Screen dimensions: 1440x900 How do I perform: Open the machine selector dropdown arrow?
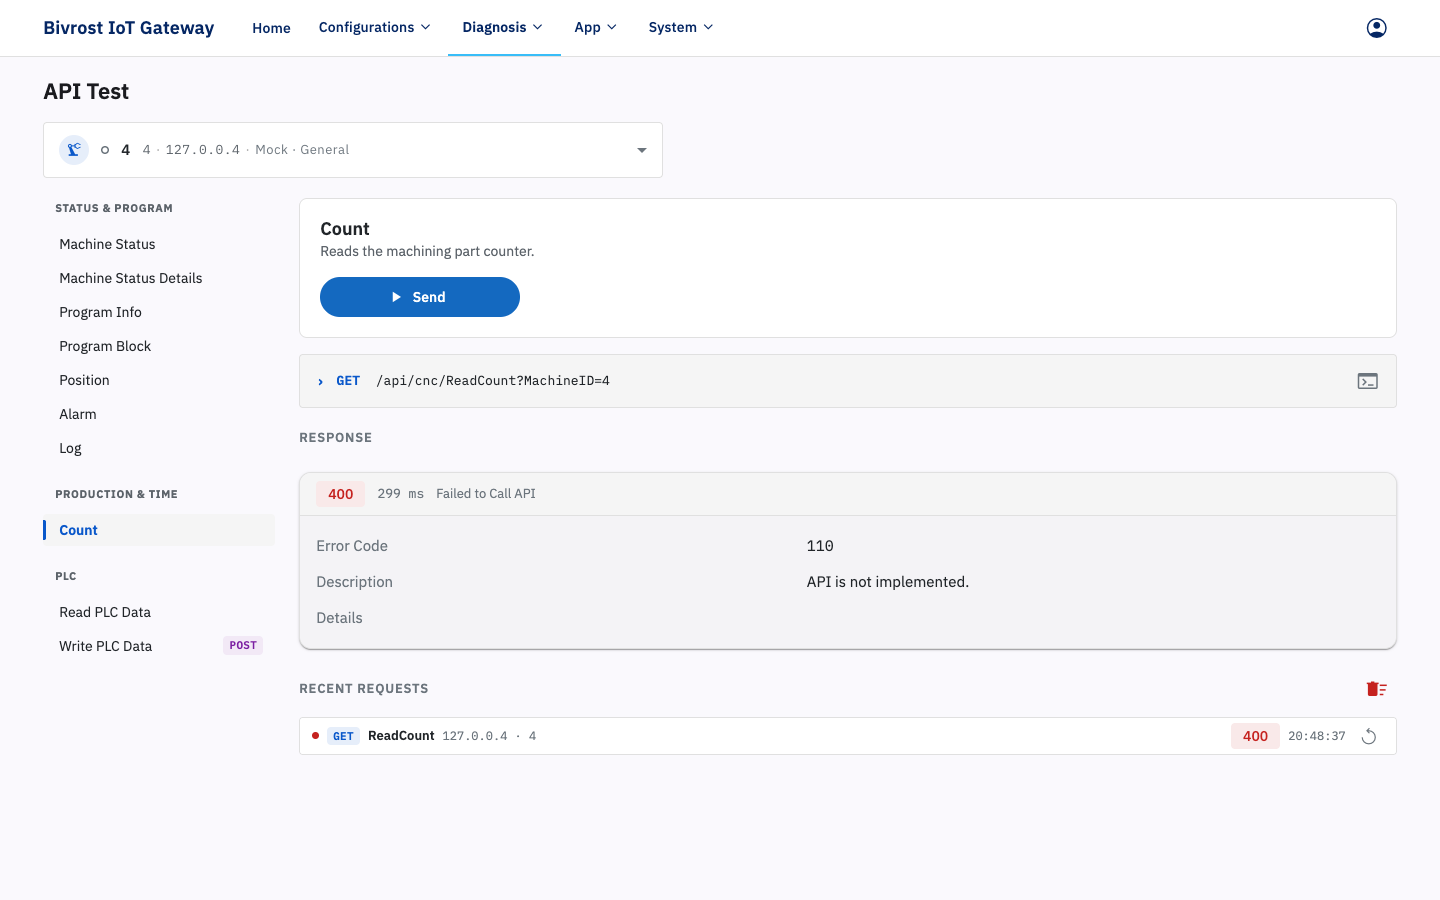pyautogui.click(x=642, y=150)
